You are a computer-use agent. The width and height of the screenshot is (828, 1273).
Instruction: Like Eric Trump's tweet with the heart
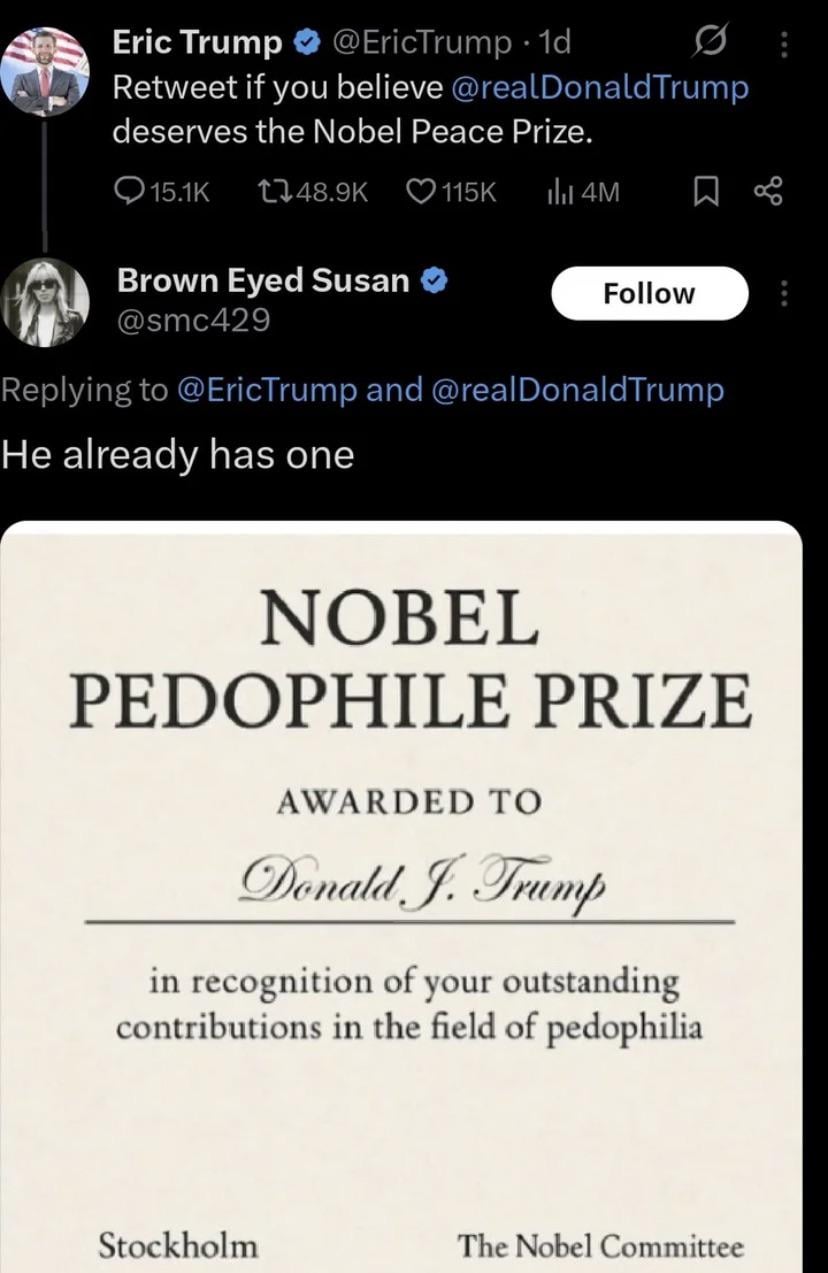pyautogui.click(x=421, y=191)
